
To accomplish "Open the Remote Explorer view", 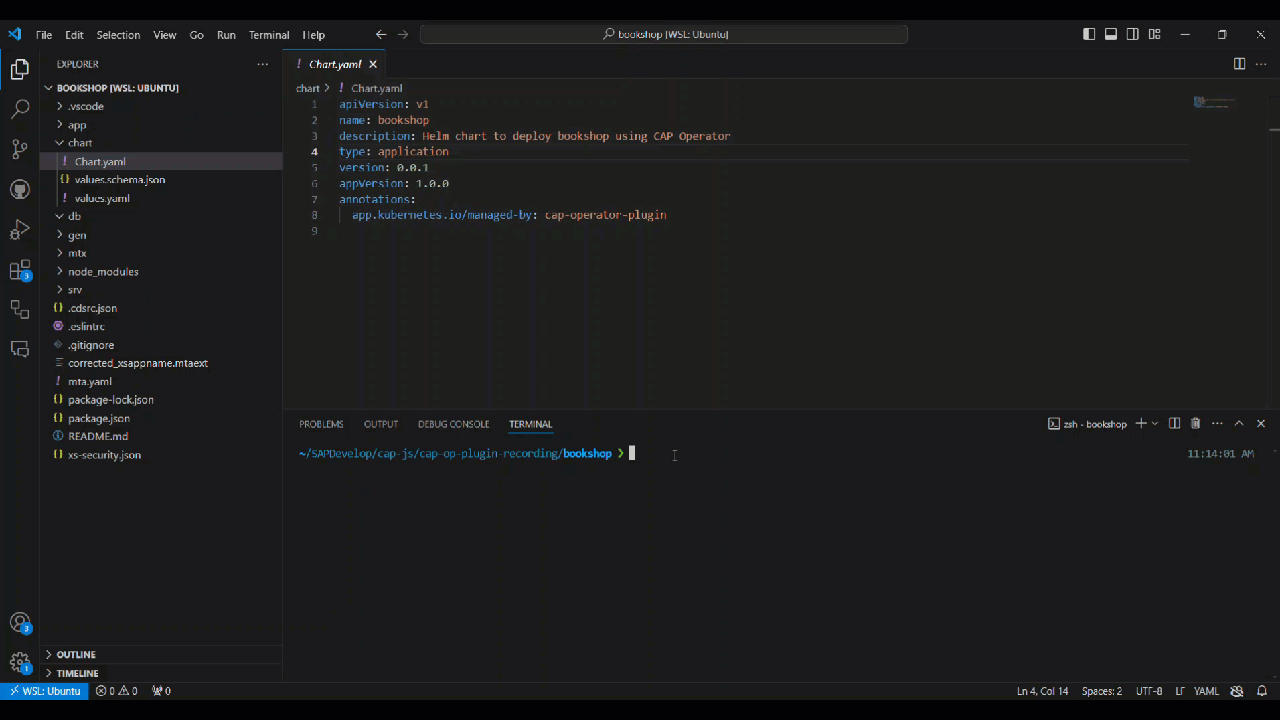I will 19,309.
